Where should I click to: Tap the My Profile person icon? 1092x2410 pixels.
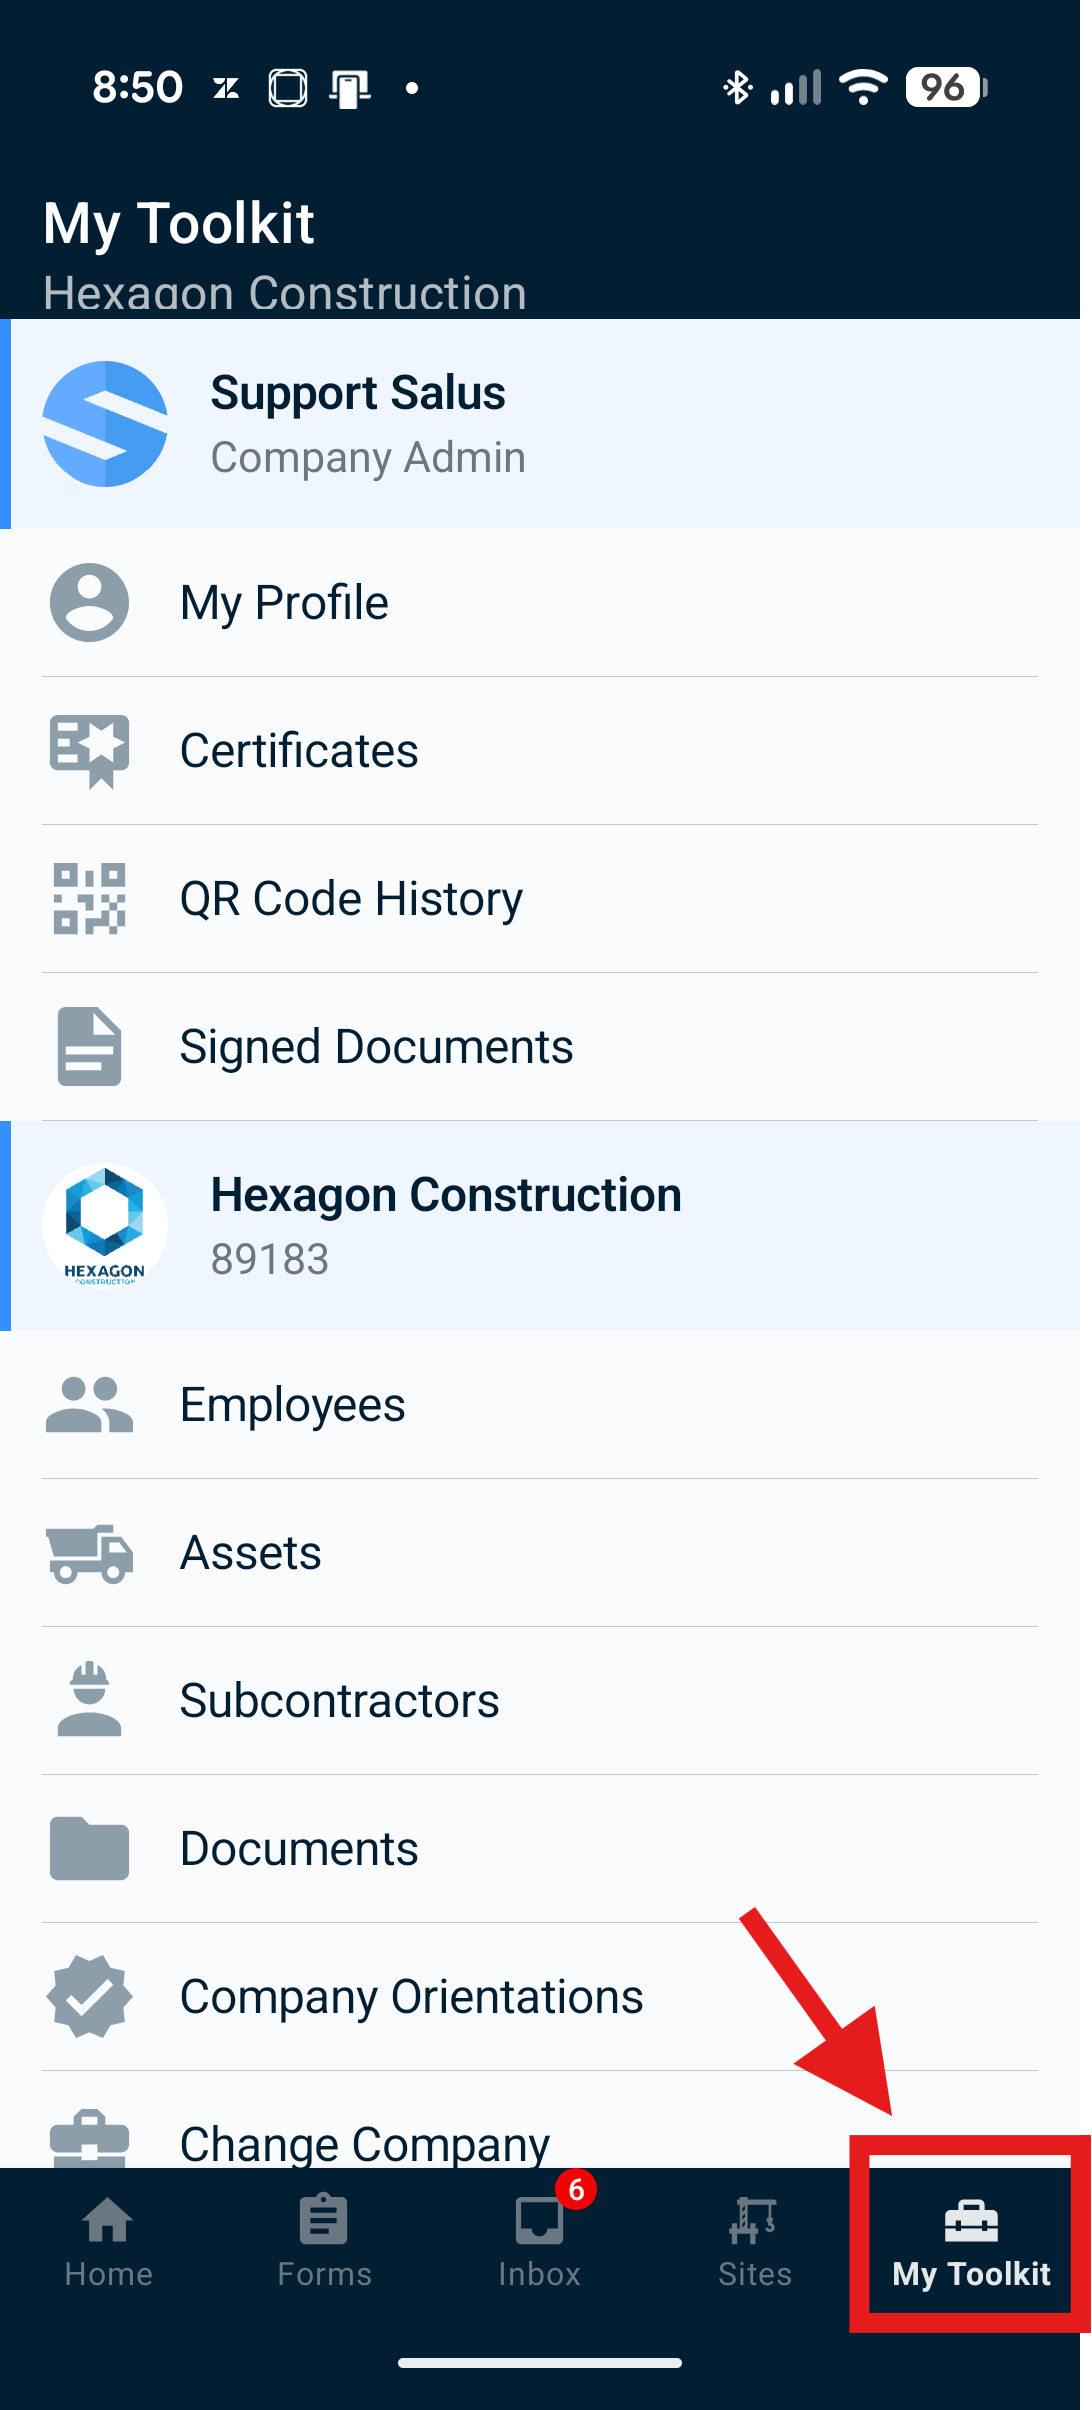(x=89, y=602)
